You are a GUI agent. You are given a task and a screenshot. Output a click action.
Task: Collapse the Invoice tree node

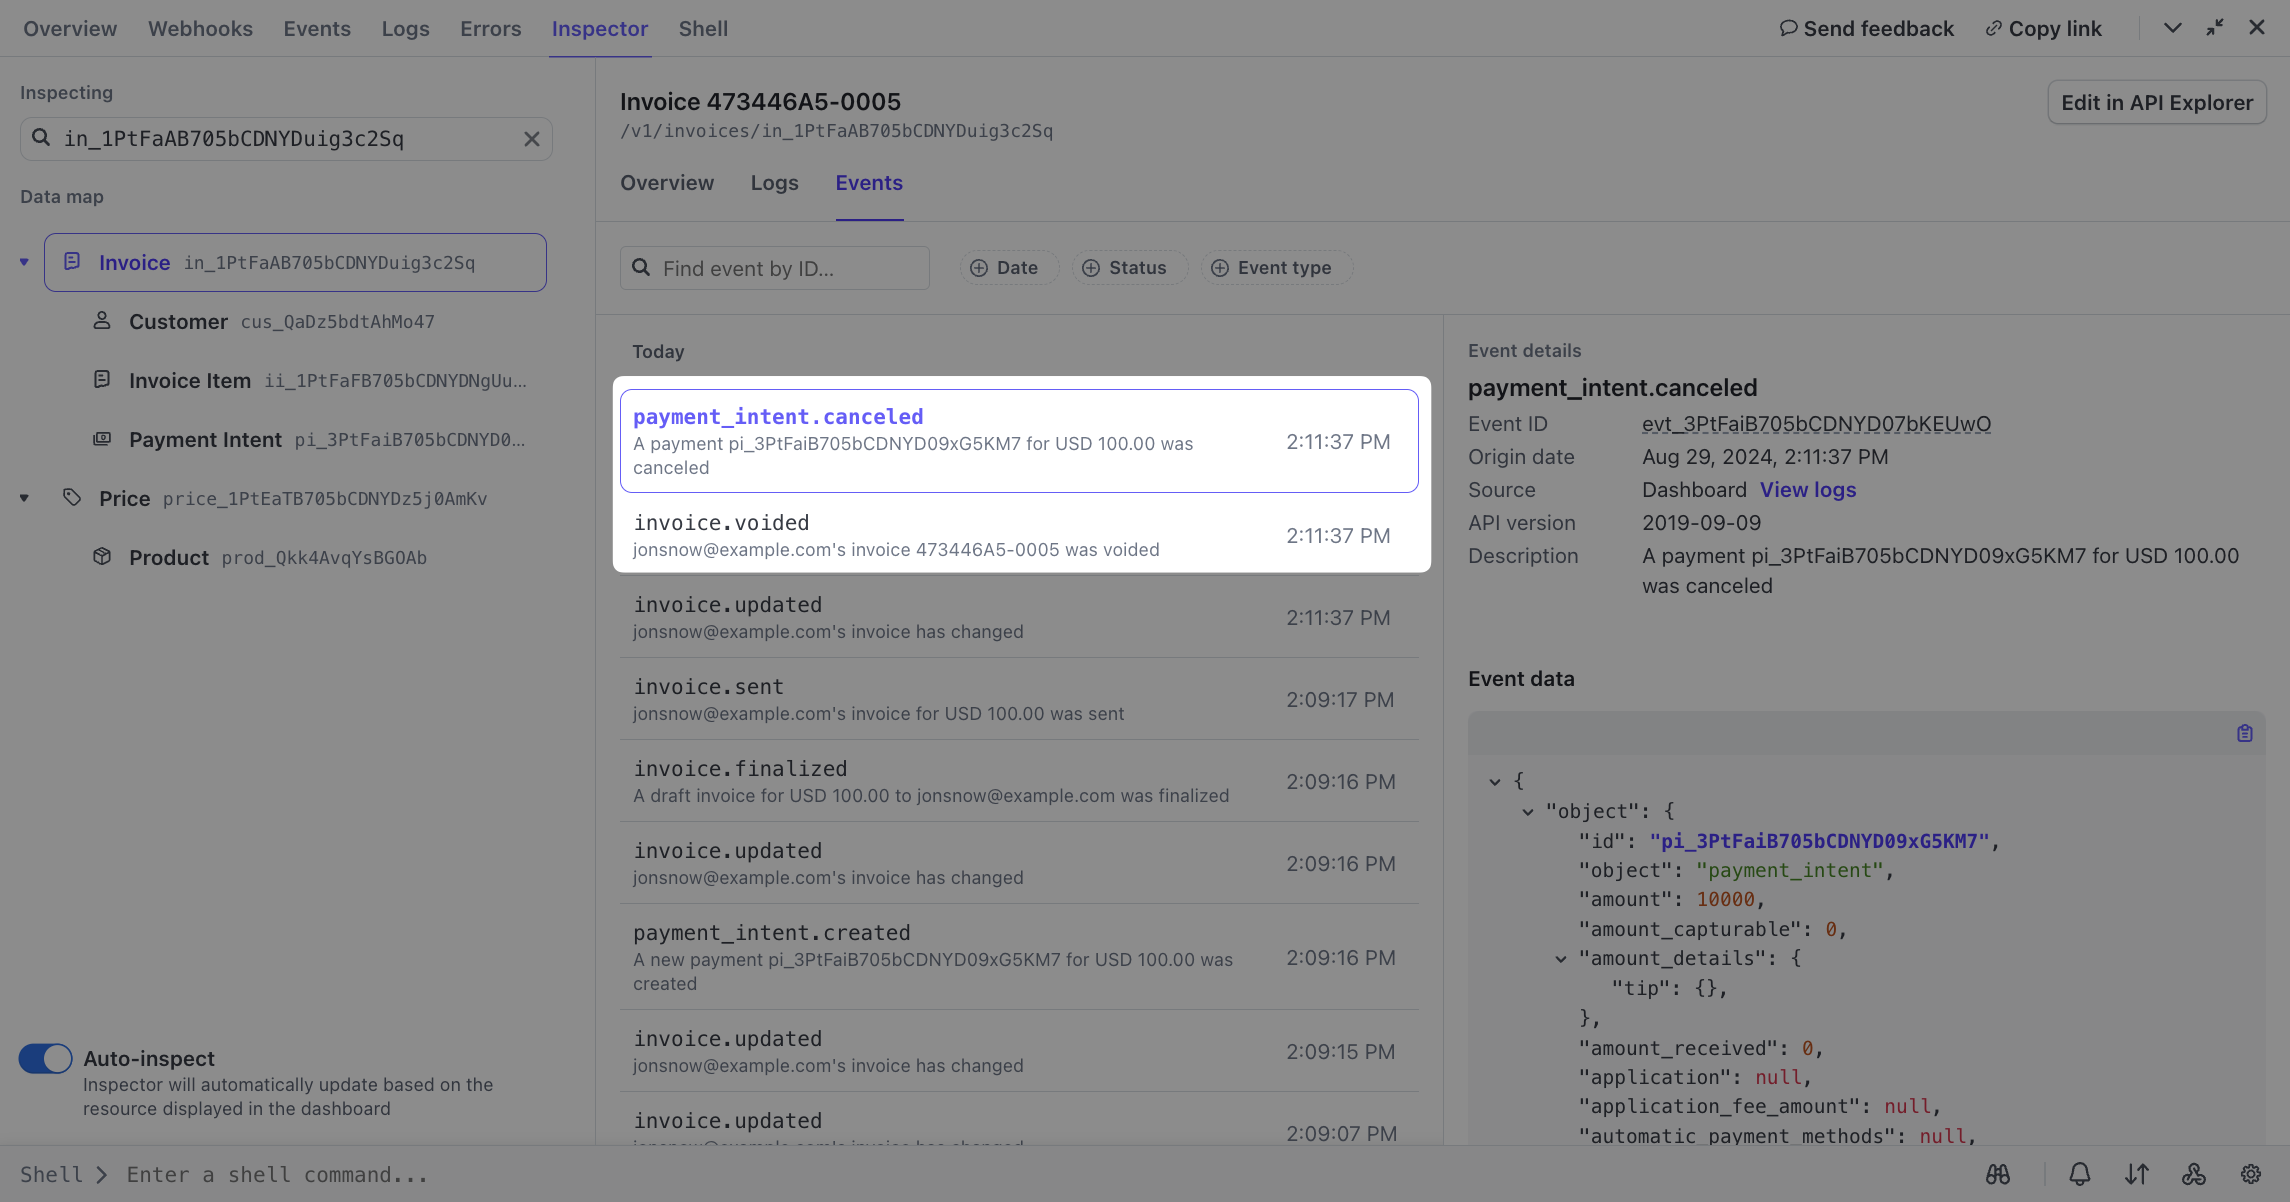point(24,263)
